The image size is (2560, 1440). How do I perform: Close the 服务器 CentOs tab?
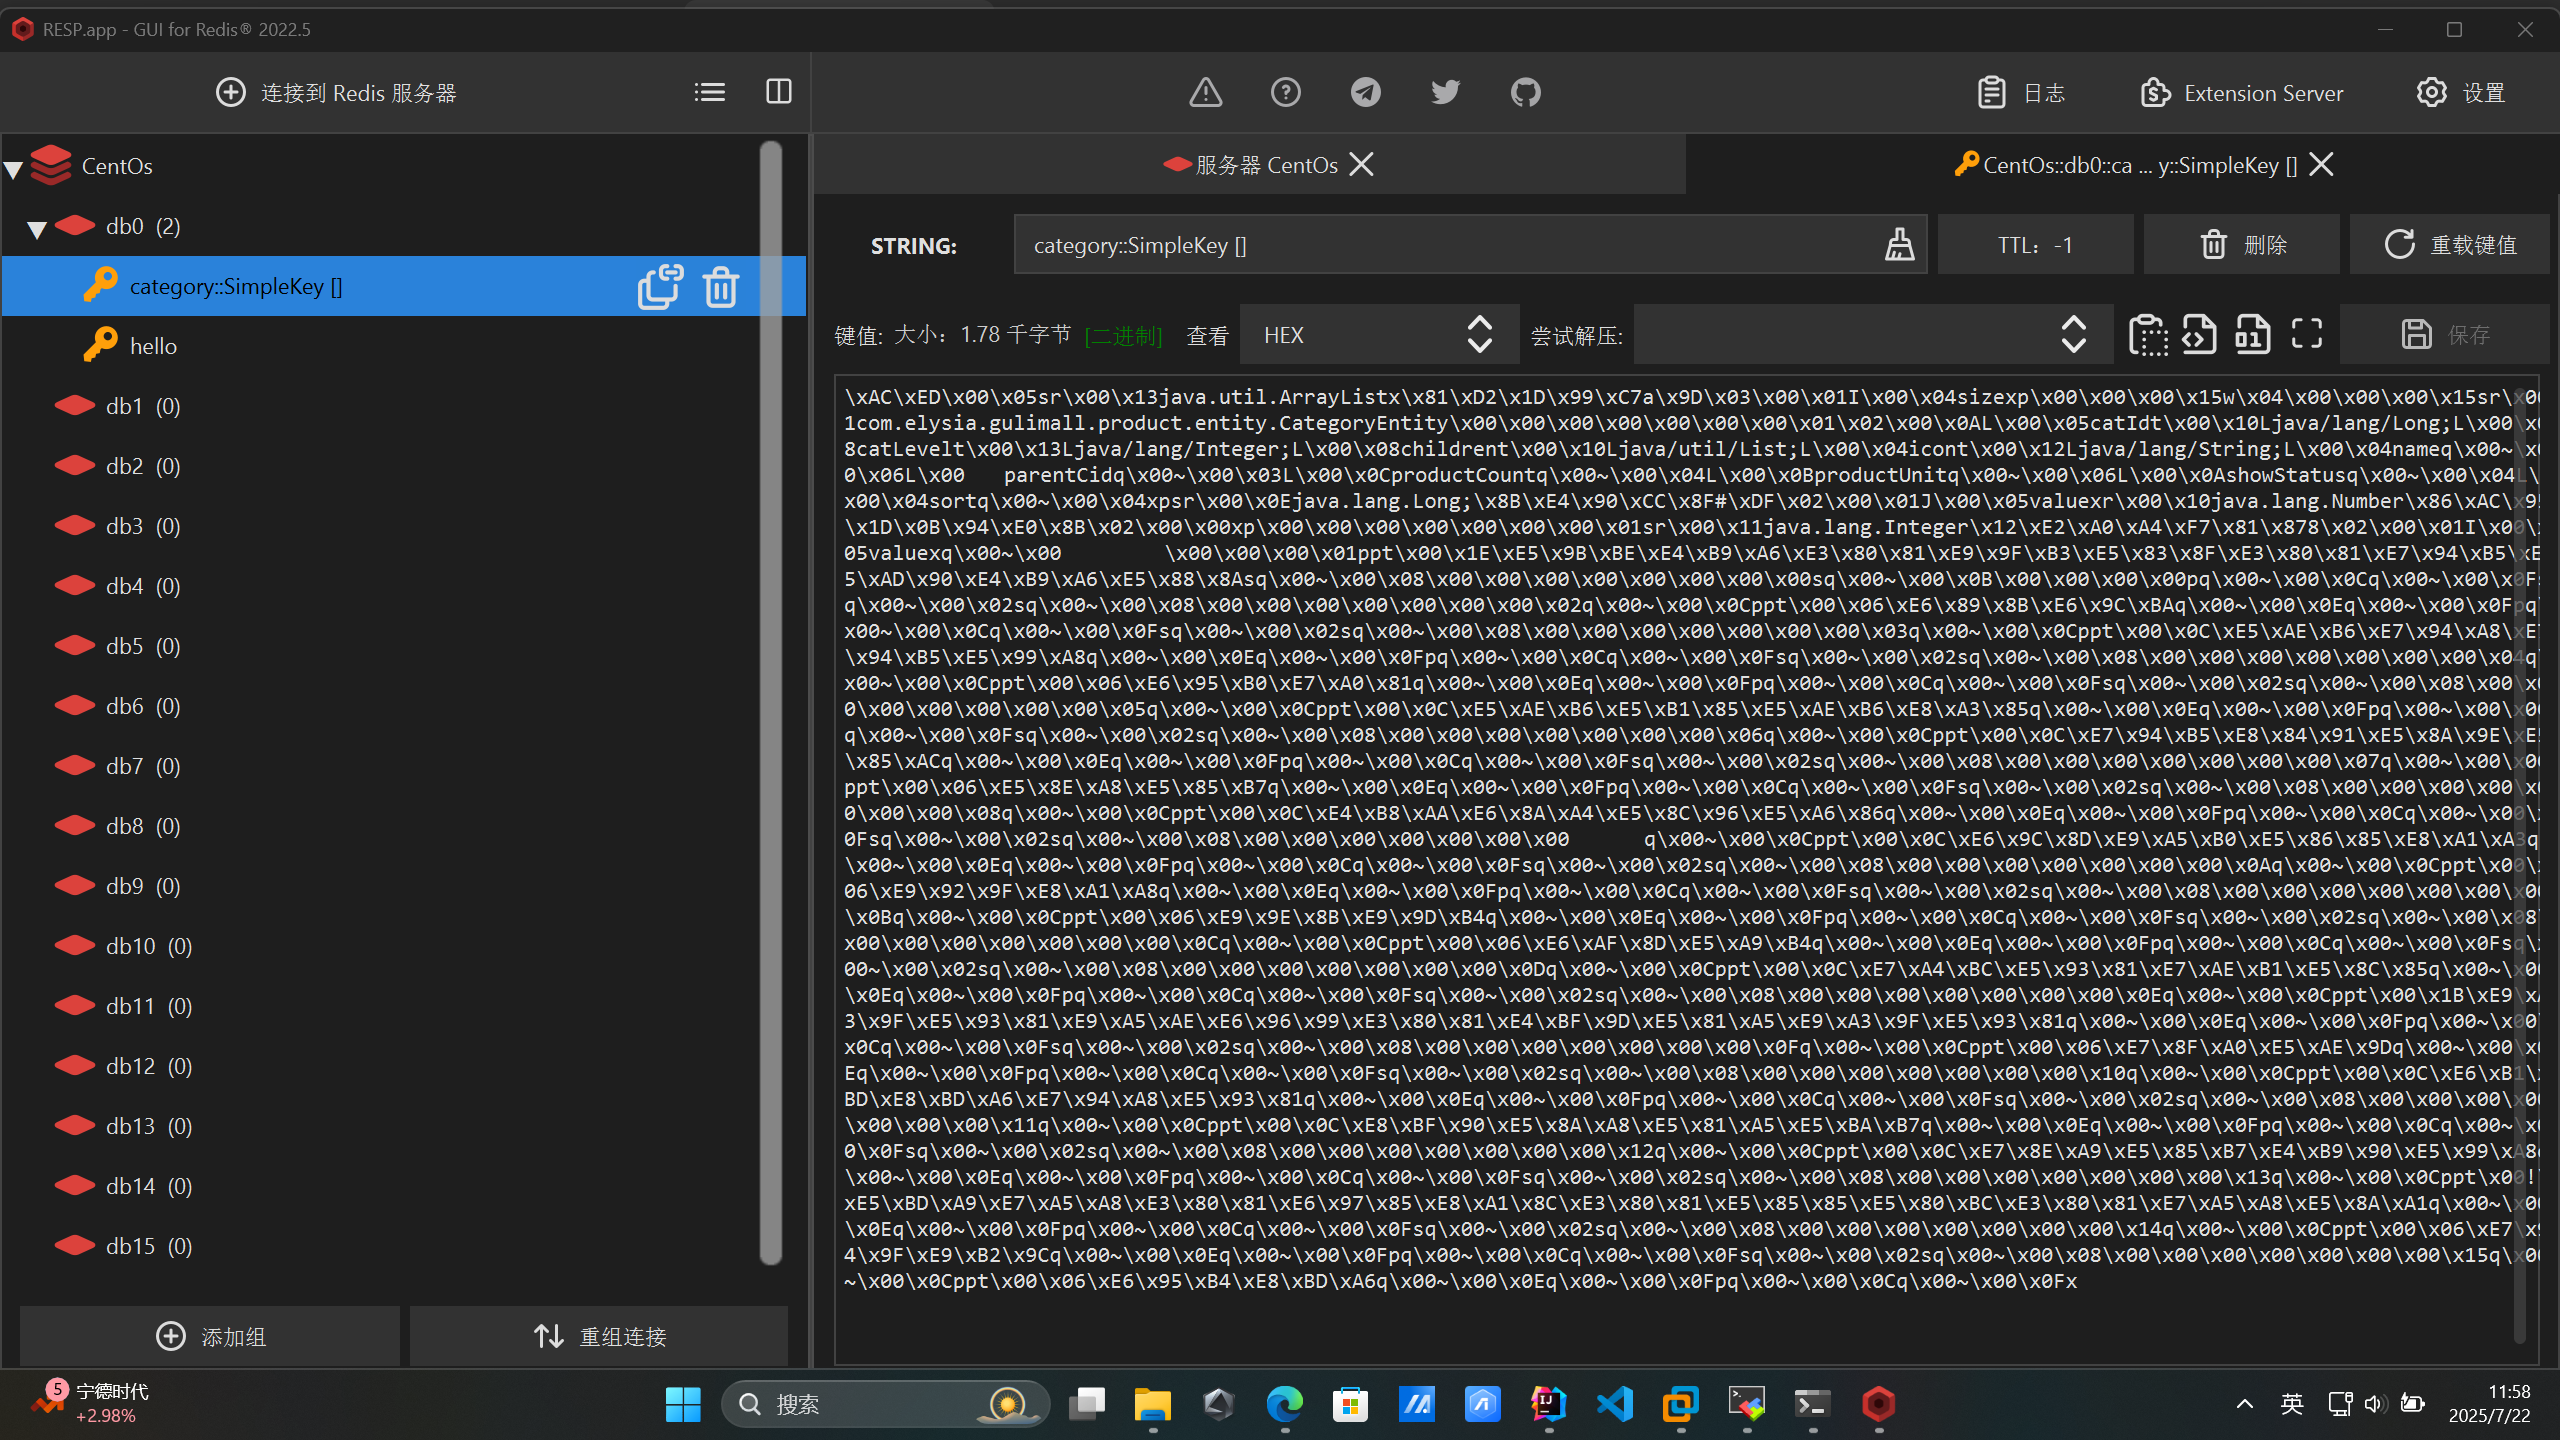(x=1362, y=164)
